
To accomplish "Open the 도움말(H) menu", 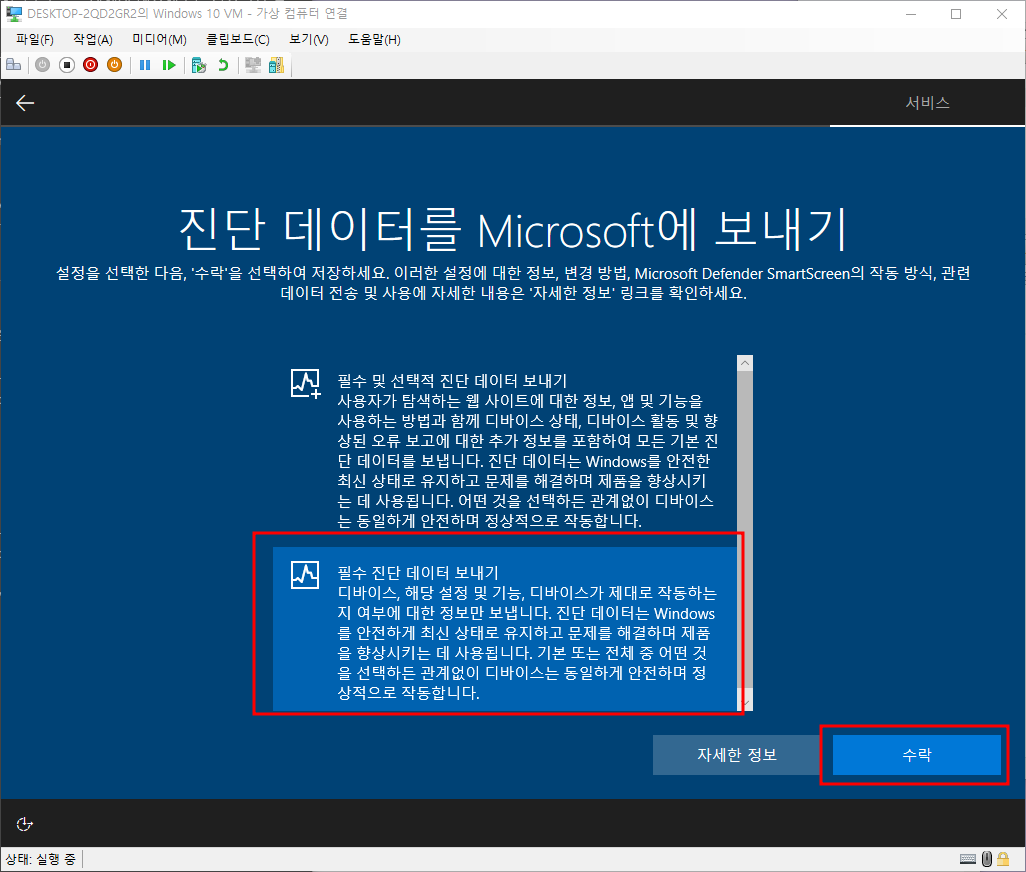I will pos(374,39).
